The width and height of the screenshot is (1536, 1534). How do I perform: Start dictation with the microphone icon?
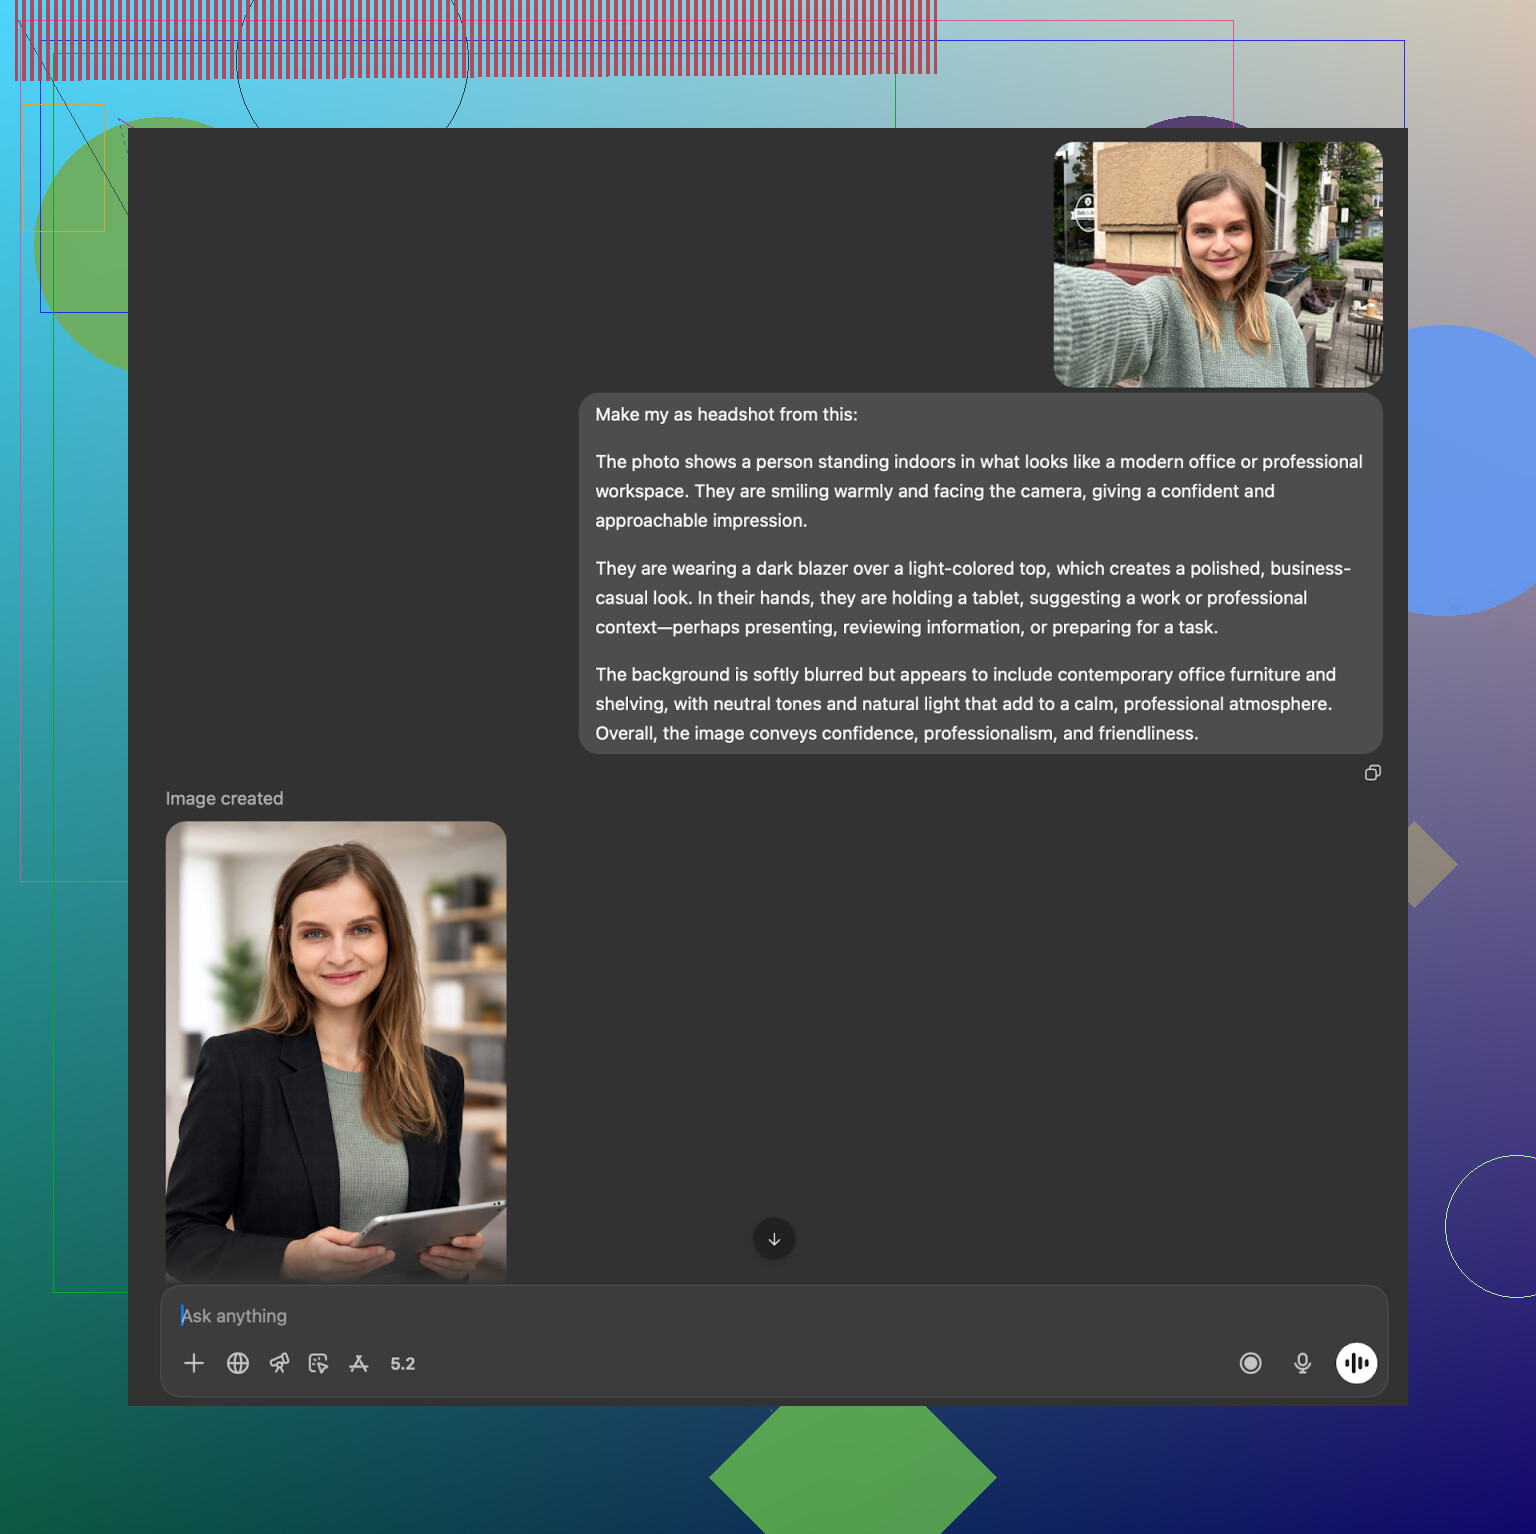1302,1363
